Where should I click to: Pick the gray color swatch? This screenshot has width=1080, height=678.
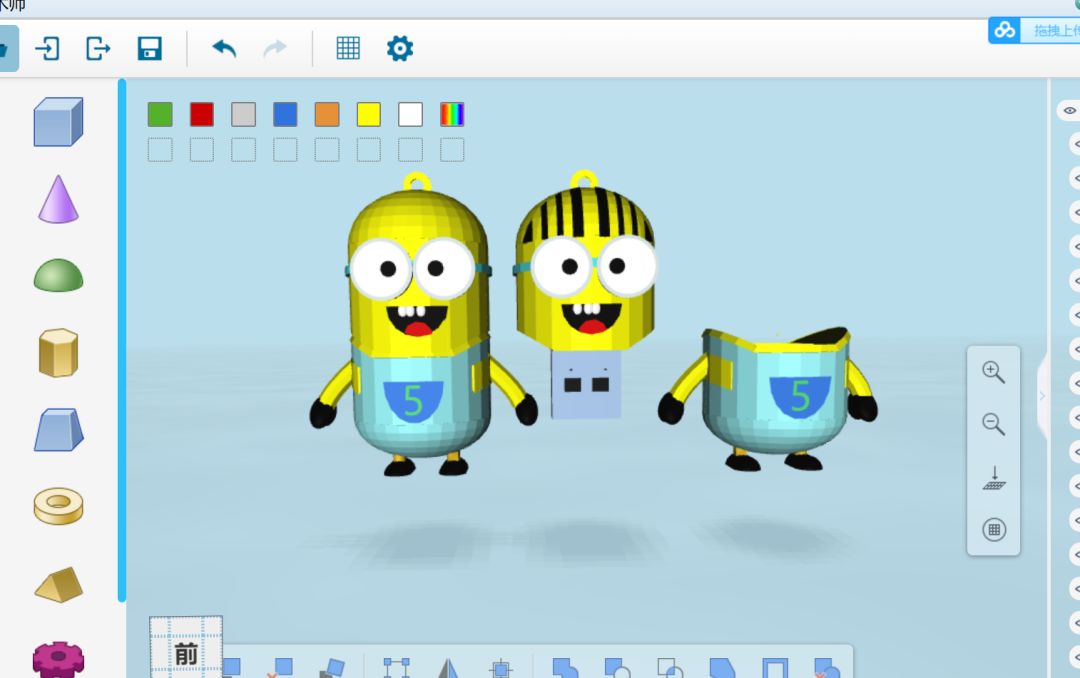point(243,114)
